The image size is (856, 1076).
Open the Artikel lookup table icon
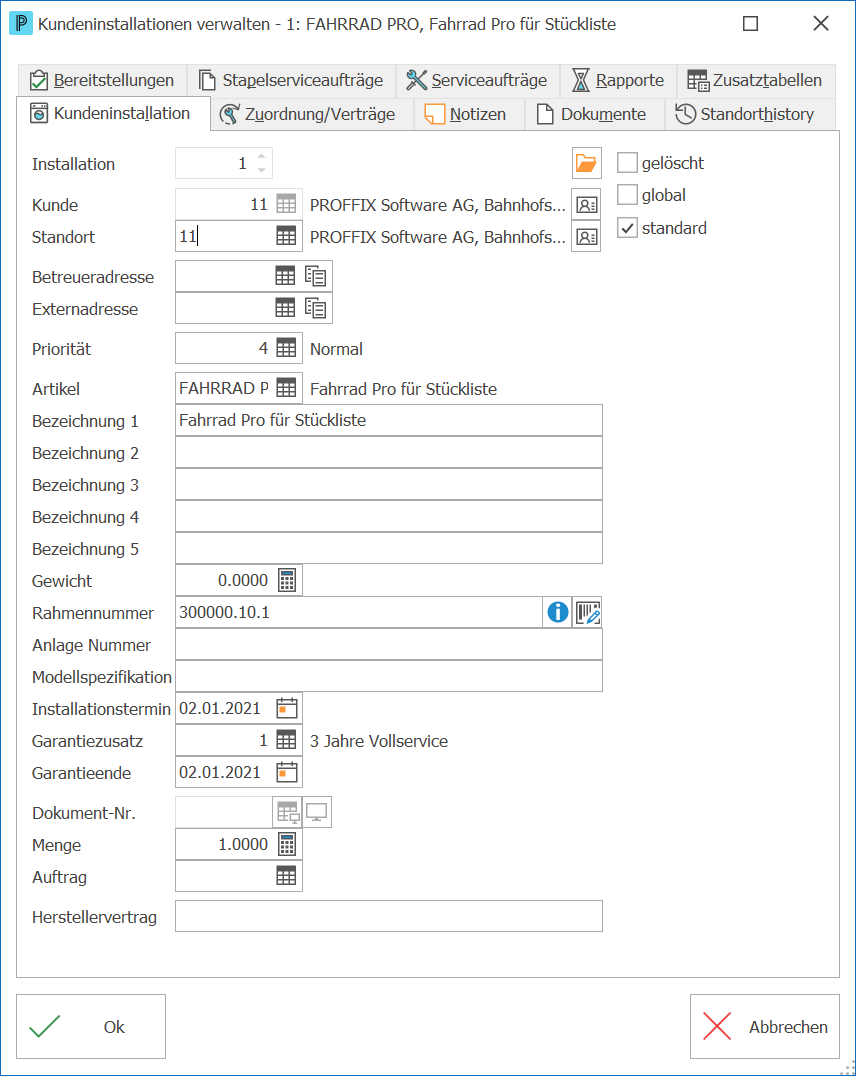(286, 388)
